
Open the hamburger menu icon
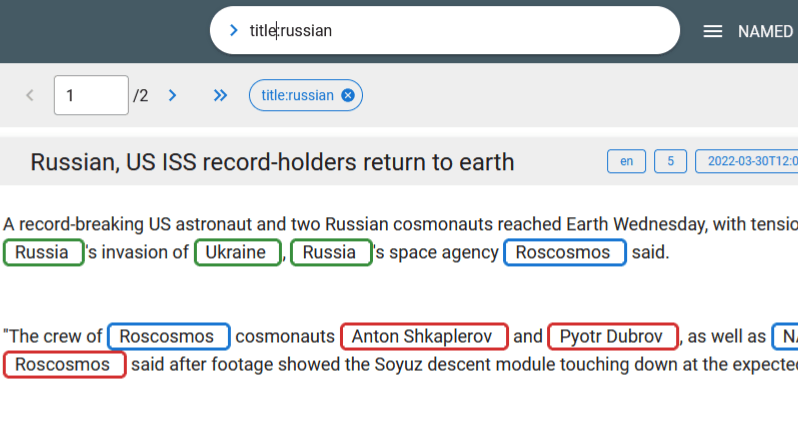click(x=713, y=31)
